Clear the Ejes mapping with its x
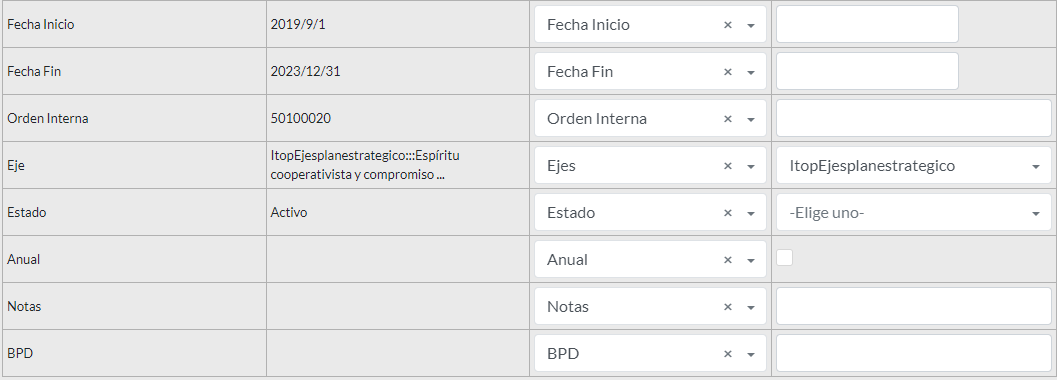 pos(727,166)
